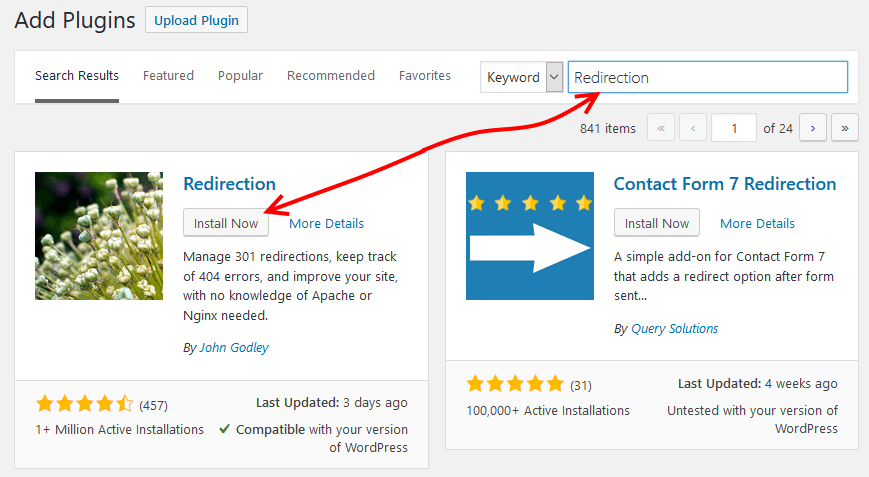
Task: Click the first page double-arrow button
Action: tap(661, 128)
